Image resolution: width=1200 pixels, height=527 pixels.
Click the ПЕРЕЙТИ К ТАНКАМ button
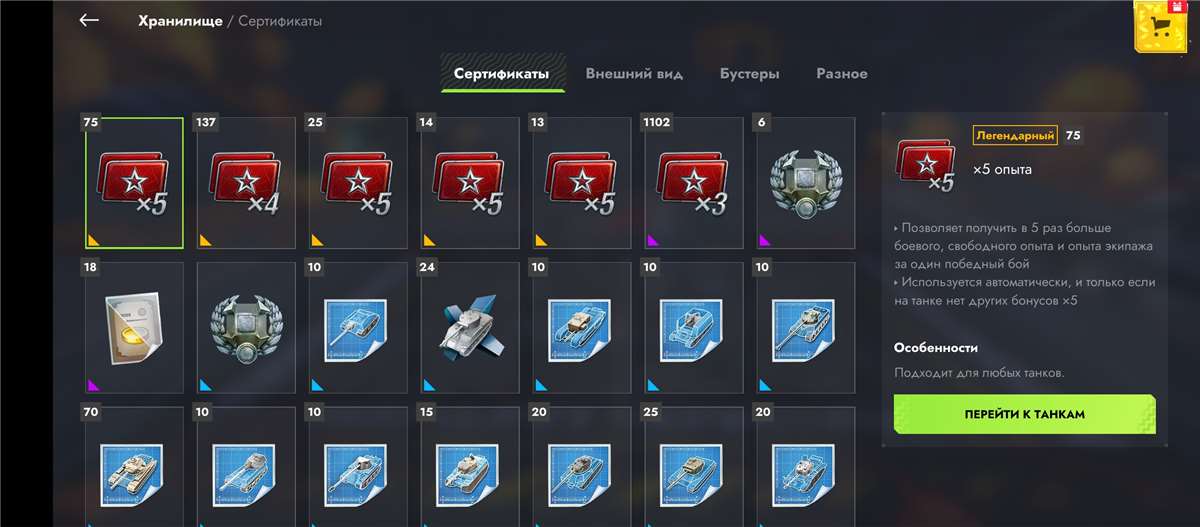click(x=1025, y=414)
